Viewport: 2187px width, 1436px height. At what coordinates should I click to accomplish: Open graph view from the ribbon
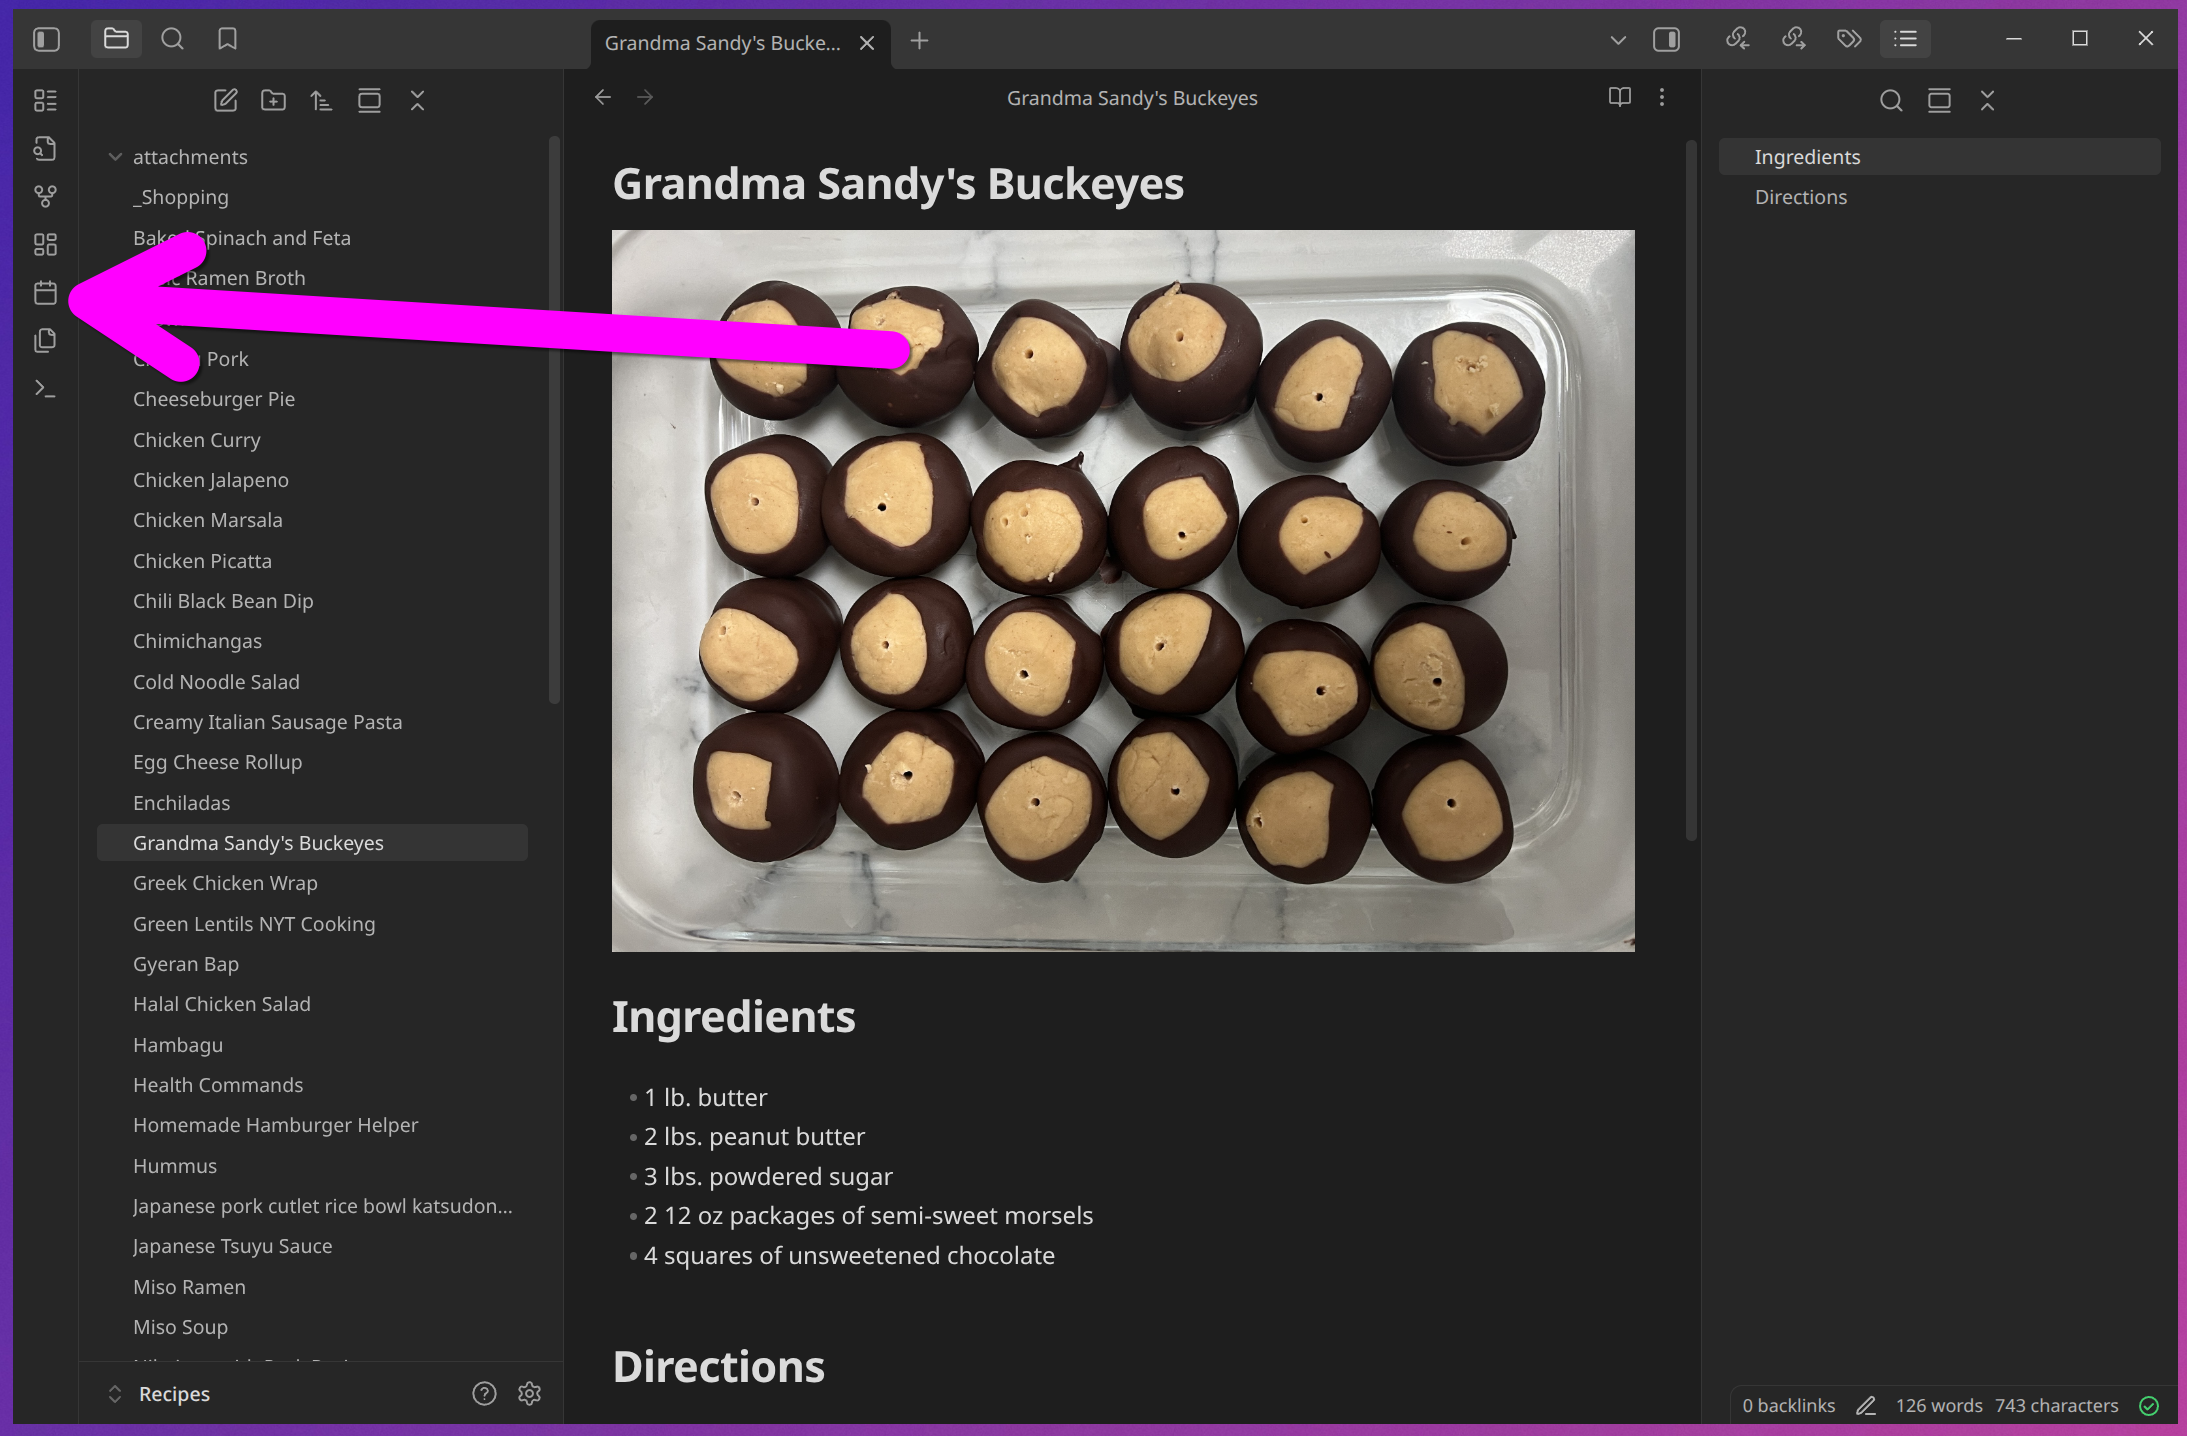(x=45, y=196)
